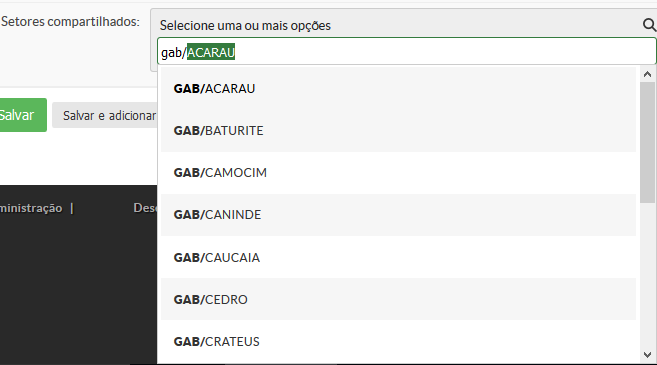Click the Salvar e adicionar button

pos(105,115)
